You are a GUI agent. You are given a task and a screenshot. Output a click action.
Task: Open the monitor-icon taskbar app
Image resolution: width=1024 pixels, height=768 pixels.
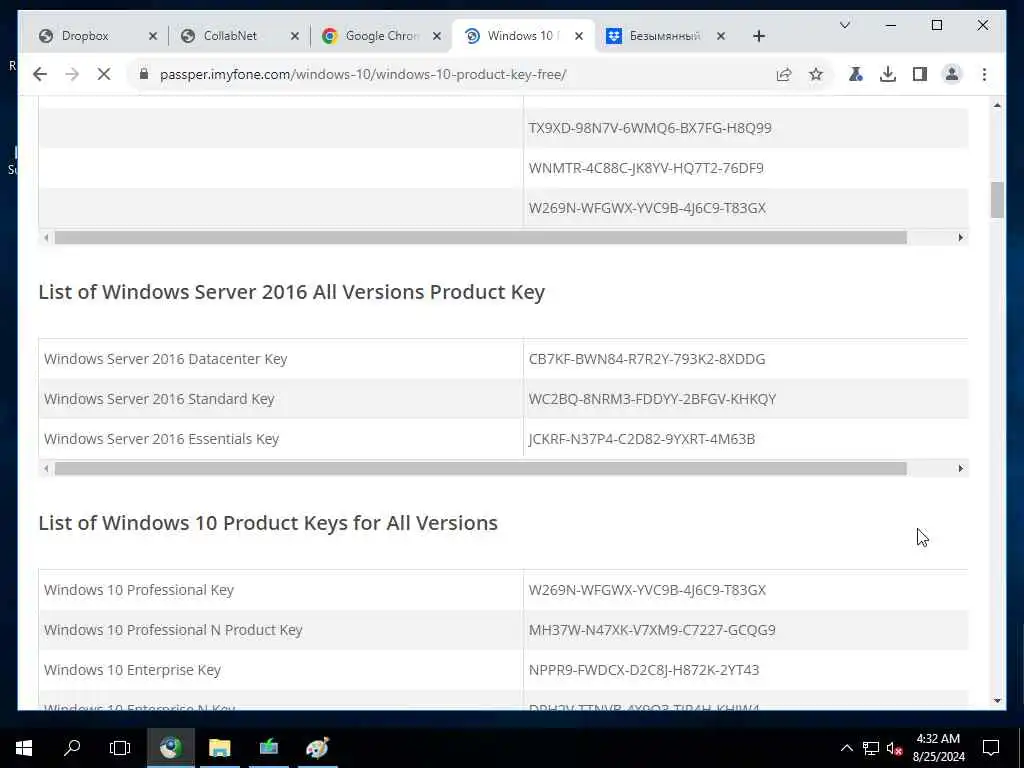click(268, 748)
